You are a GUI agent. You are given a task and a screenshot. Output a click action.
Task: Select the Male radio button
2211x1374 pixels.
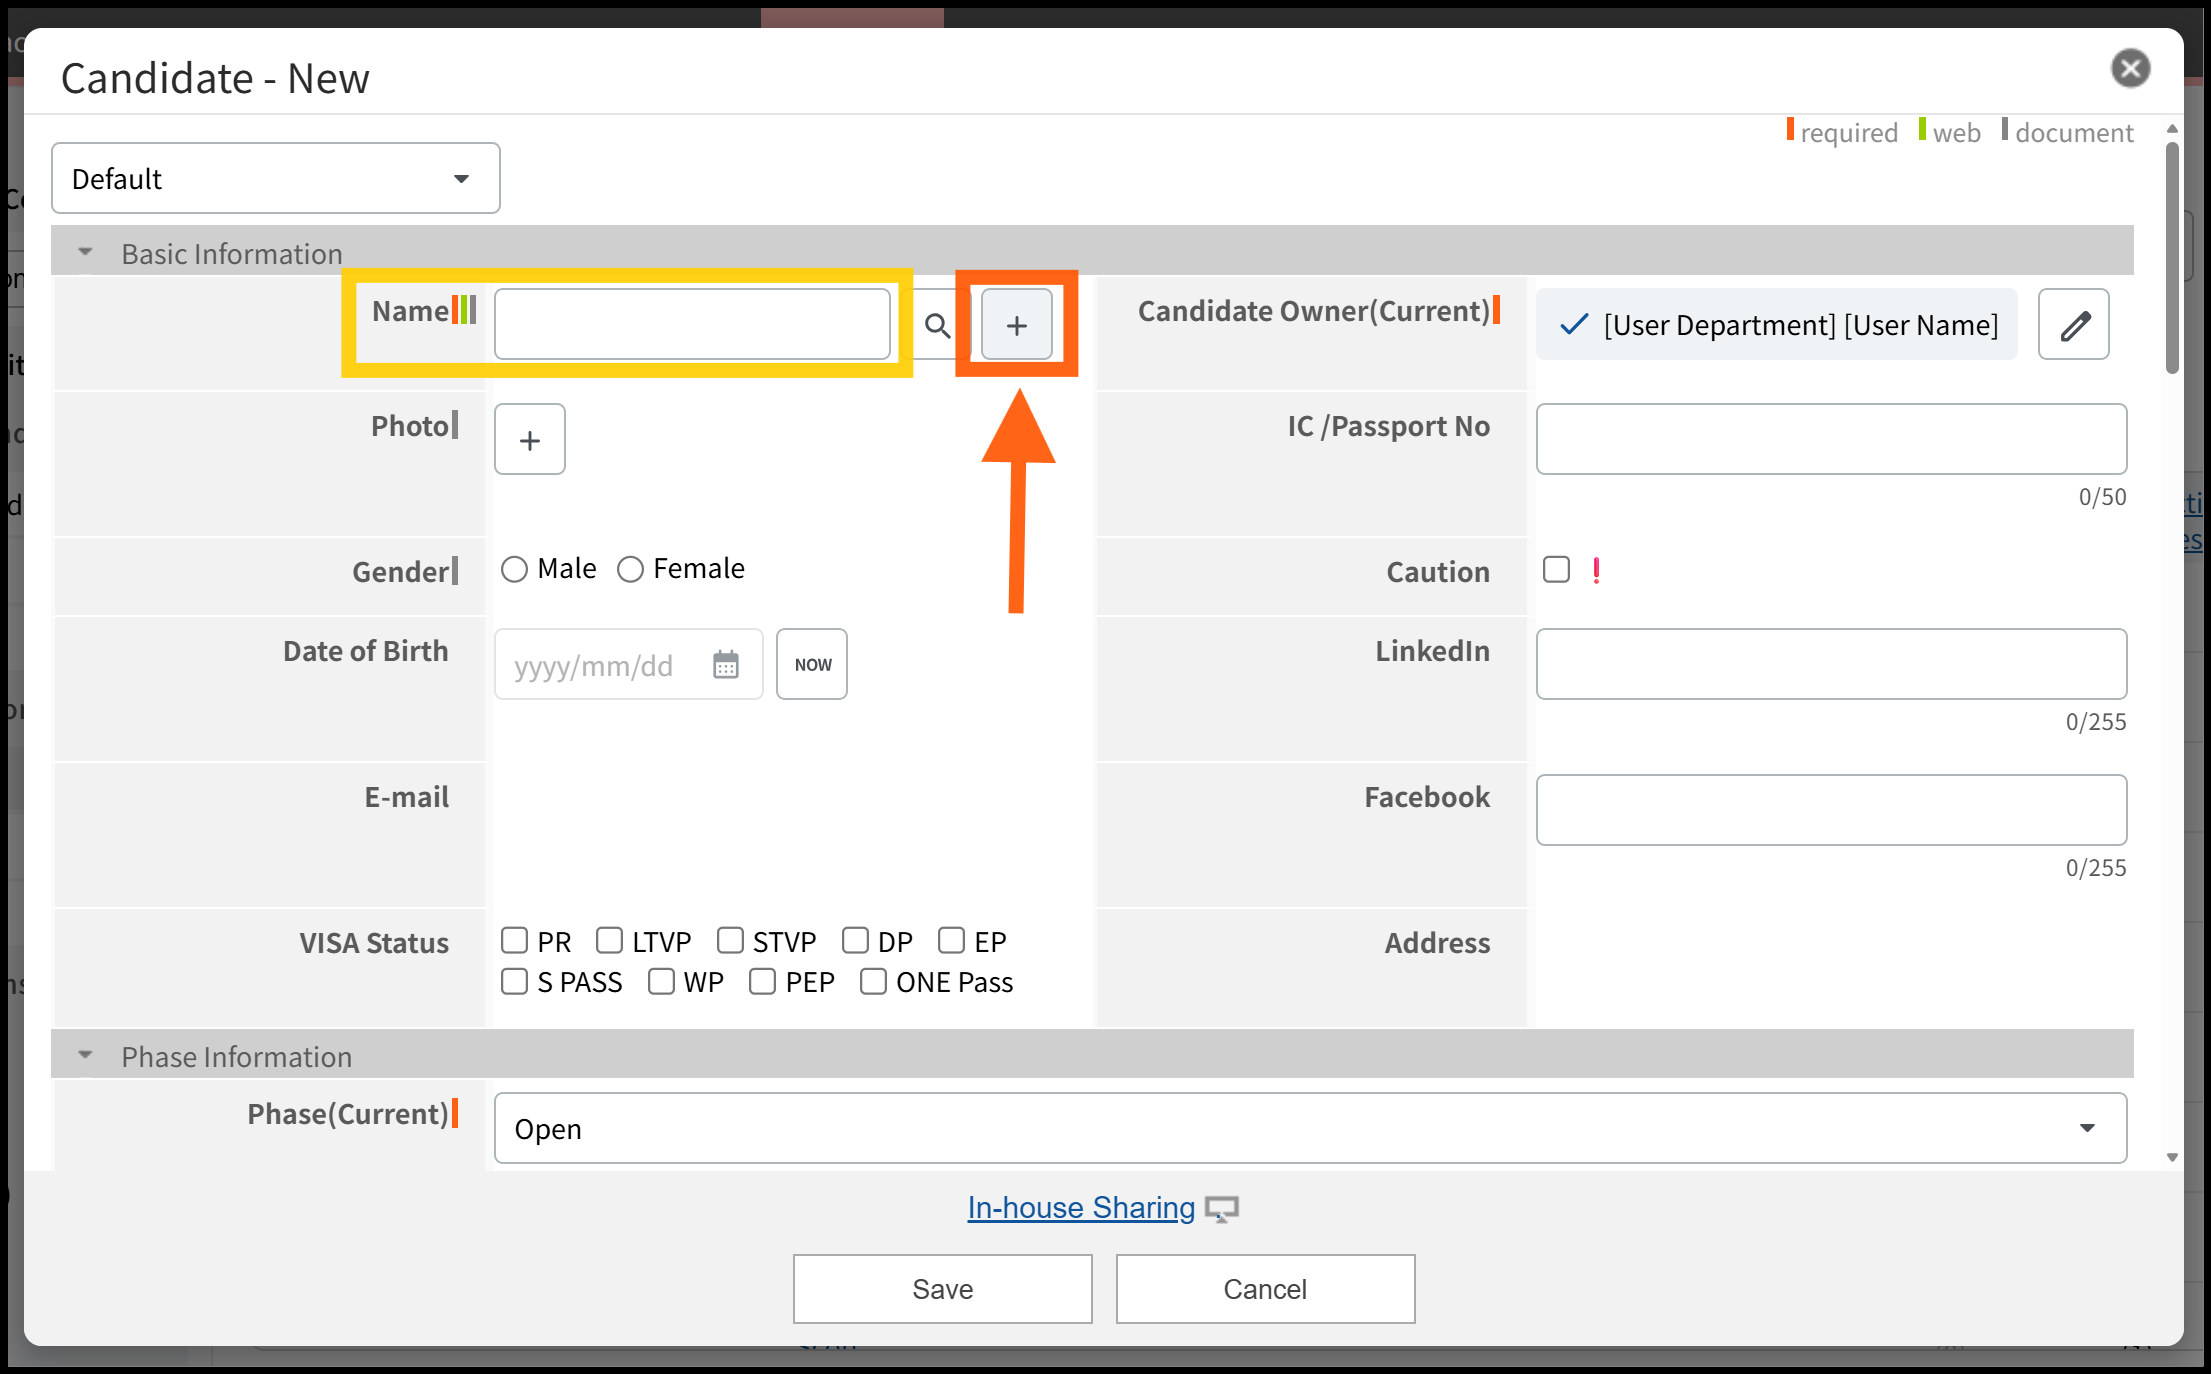coord(514,570)
